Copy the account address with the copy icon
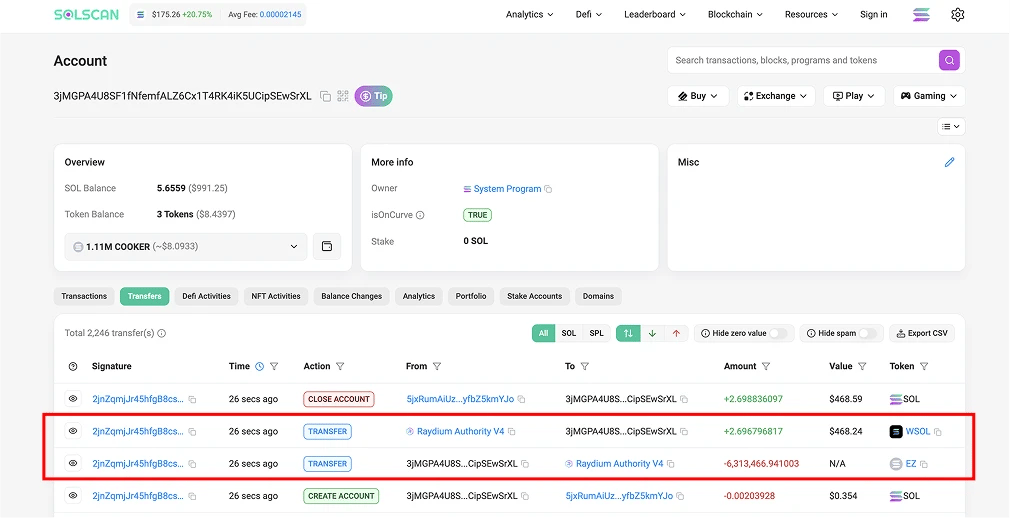 coord(326,97)
